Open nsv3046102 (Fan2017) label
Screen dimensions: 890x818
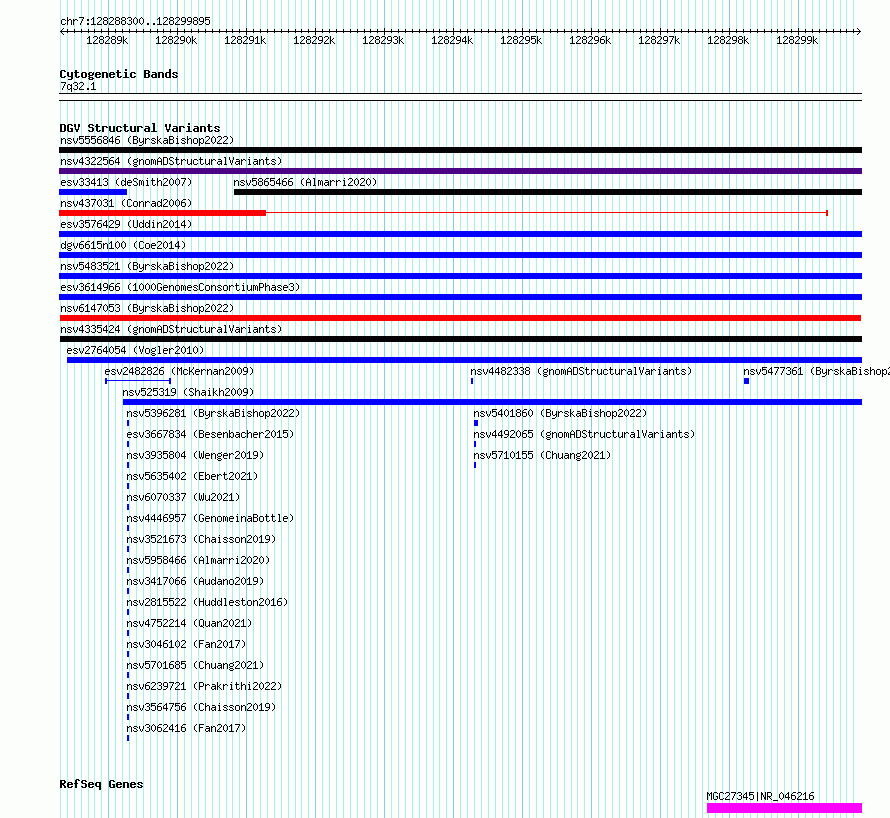click(186, 644)
